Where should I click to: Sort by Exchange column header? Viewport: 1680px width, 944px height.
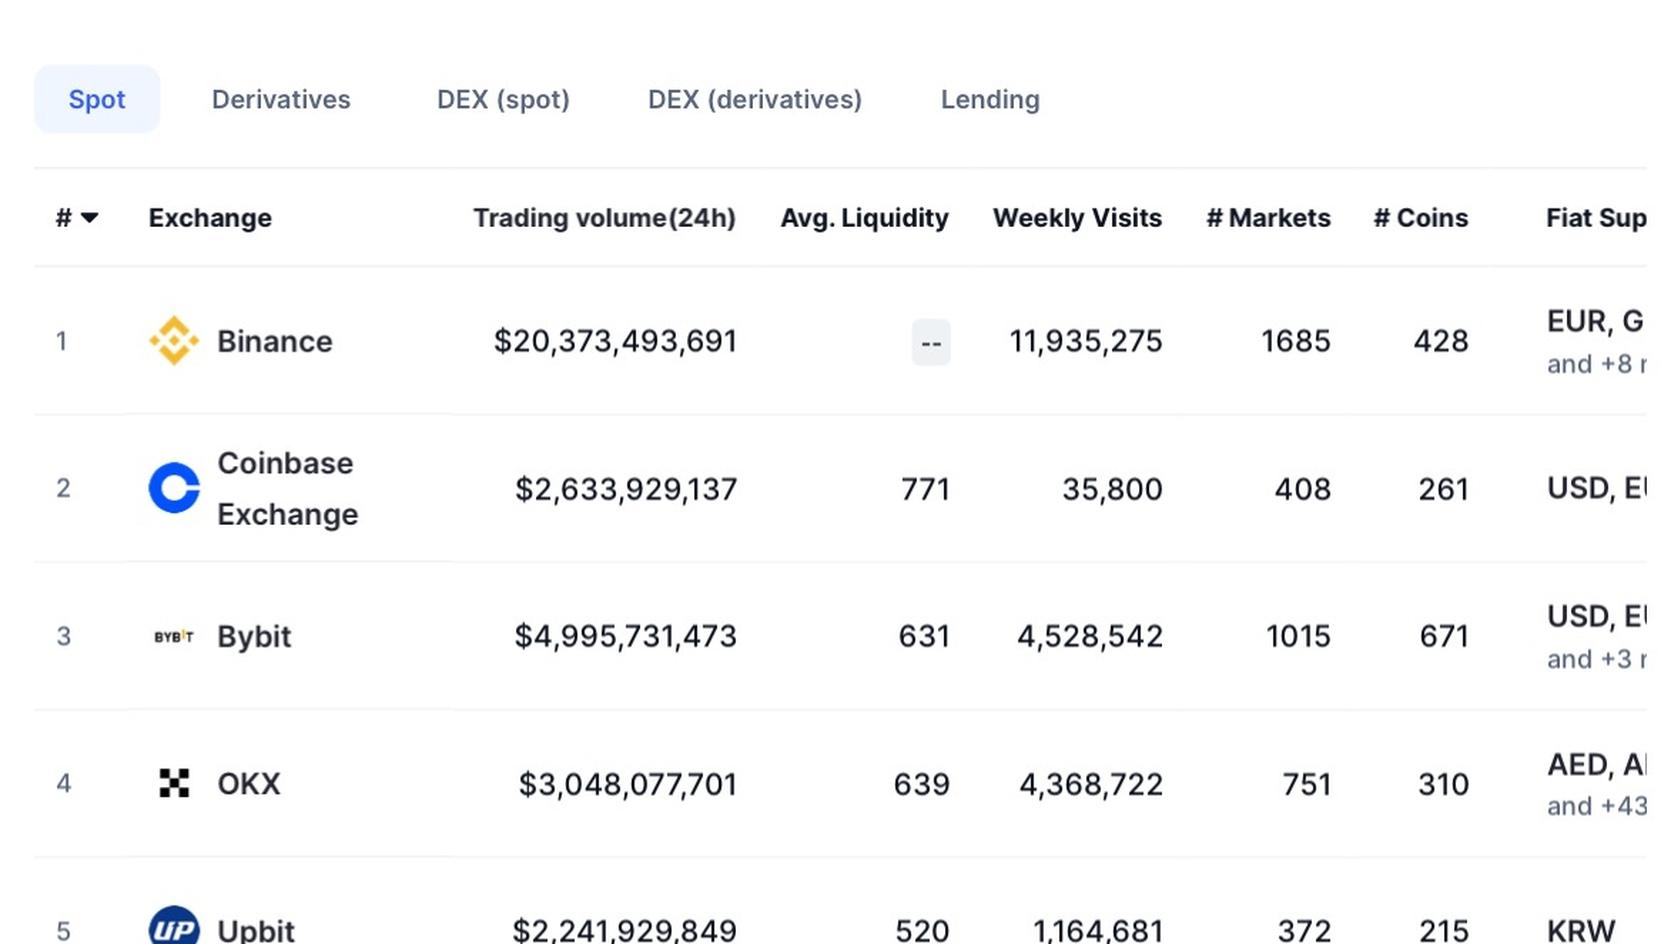coord(210,218)
